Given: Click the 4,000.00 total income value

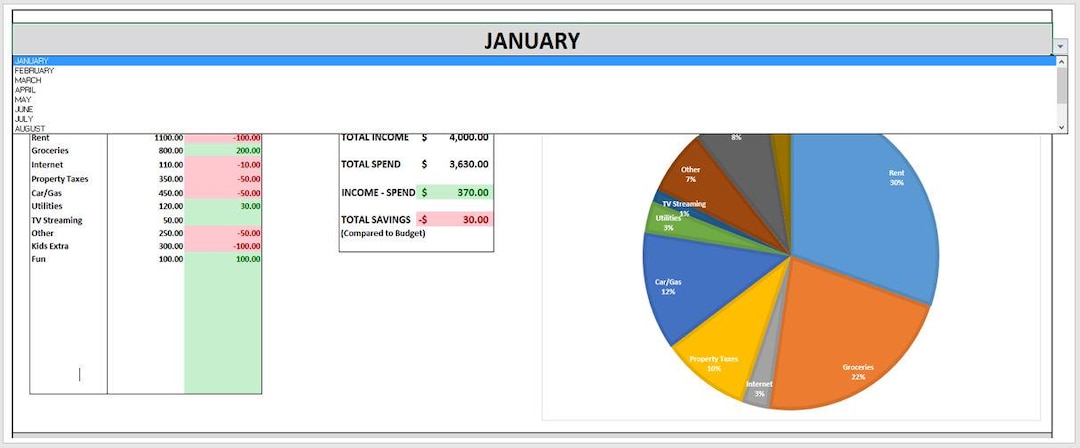Looking at the screenshot, I should (468, 137).
